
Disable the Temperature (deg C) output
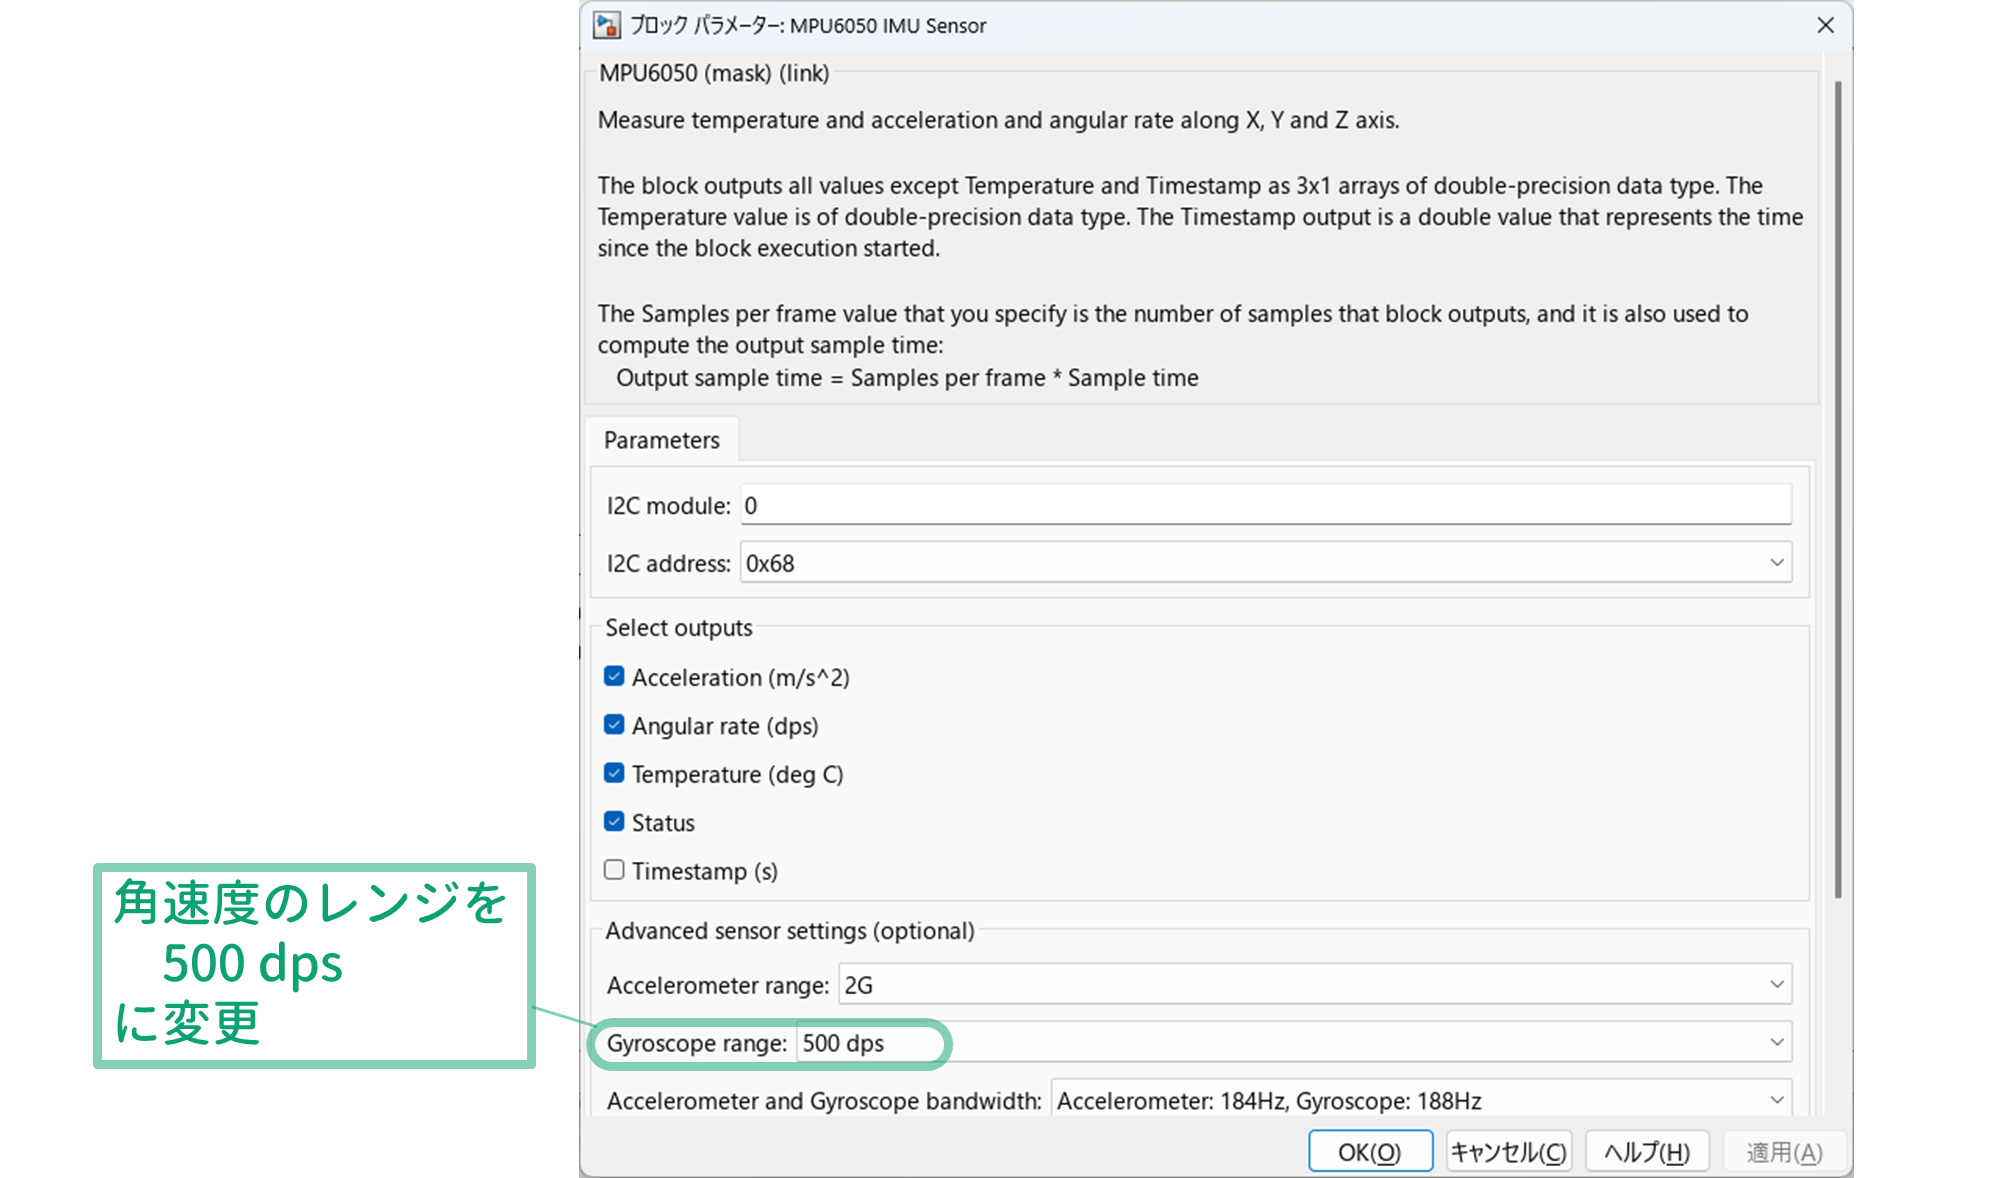click(x=614, y=774)
